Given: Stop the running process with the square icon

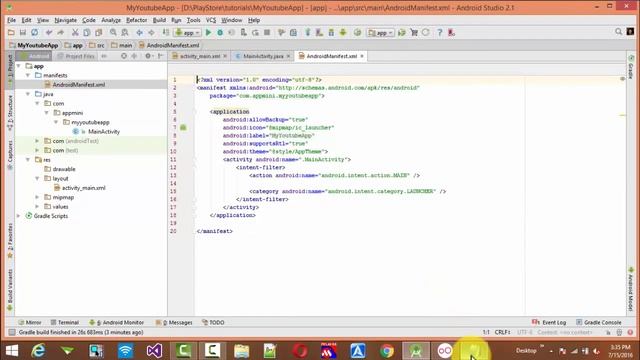Looking at the screenshot, I should tap(267, 32).
